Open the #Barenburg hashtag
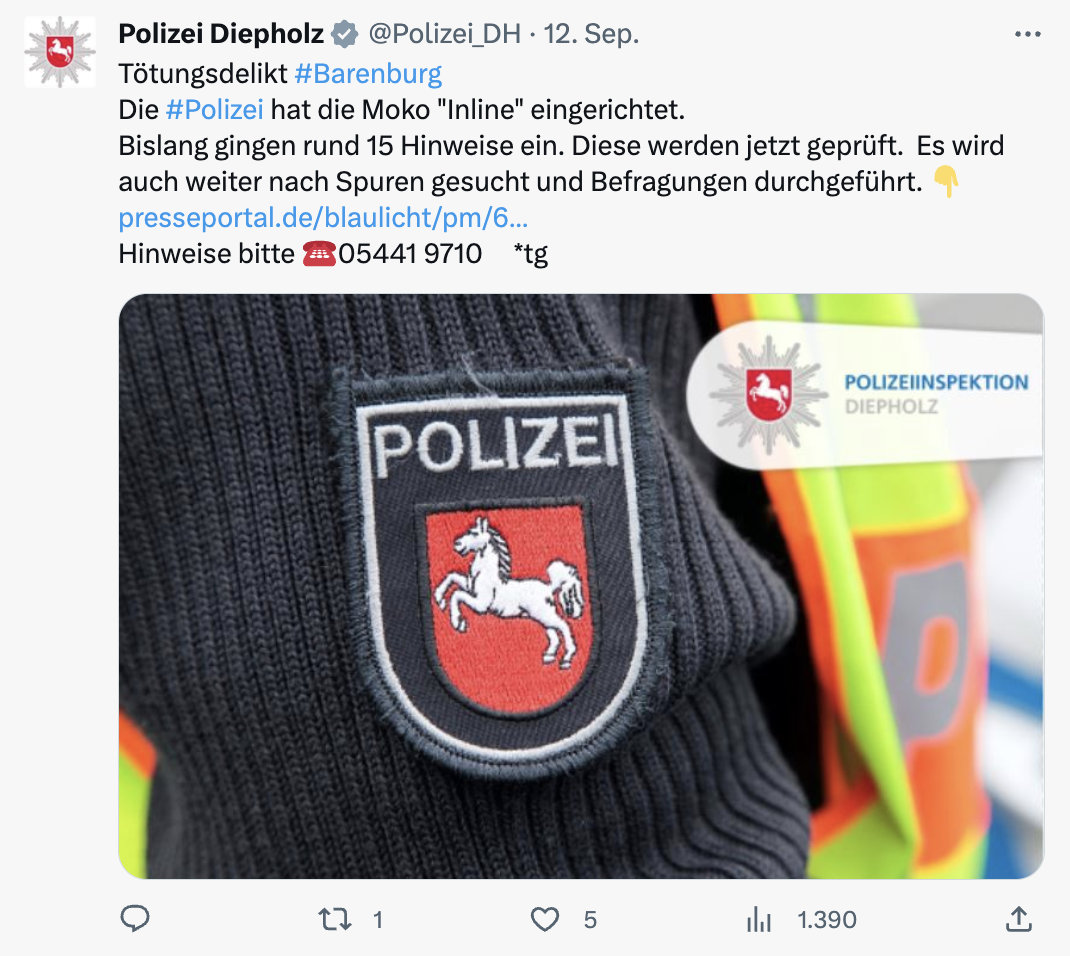Image resolution: width=1070 pixels, height=956 pixels. tap(368, 73)
